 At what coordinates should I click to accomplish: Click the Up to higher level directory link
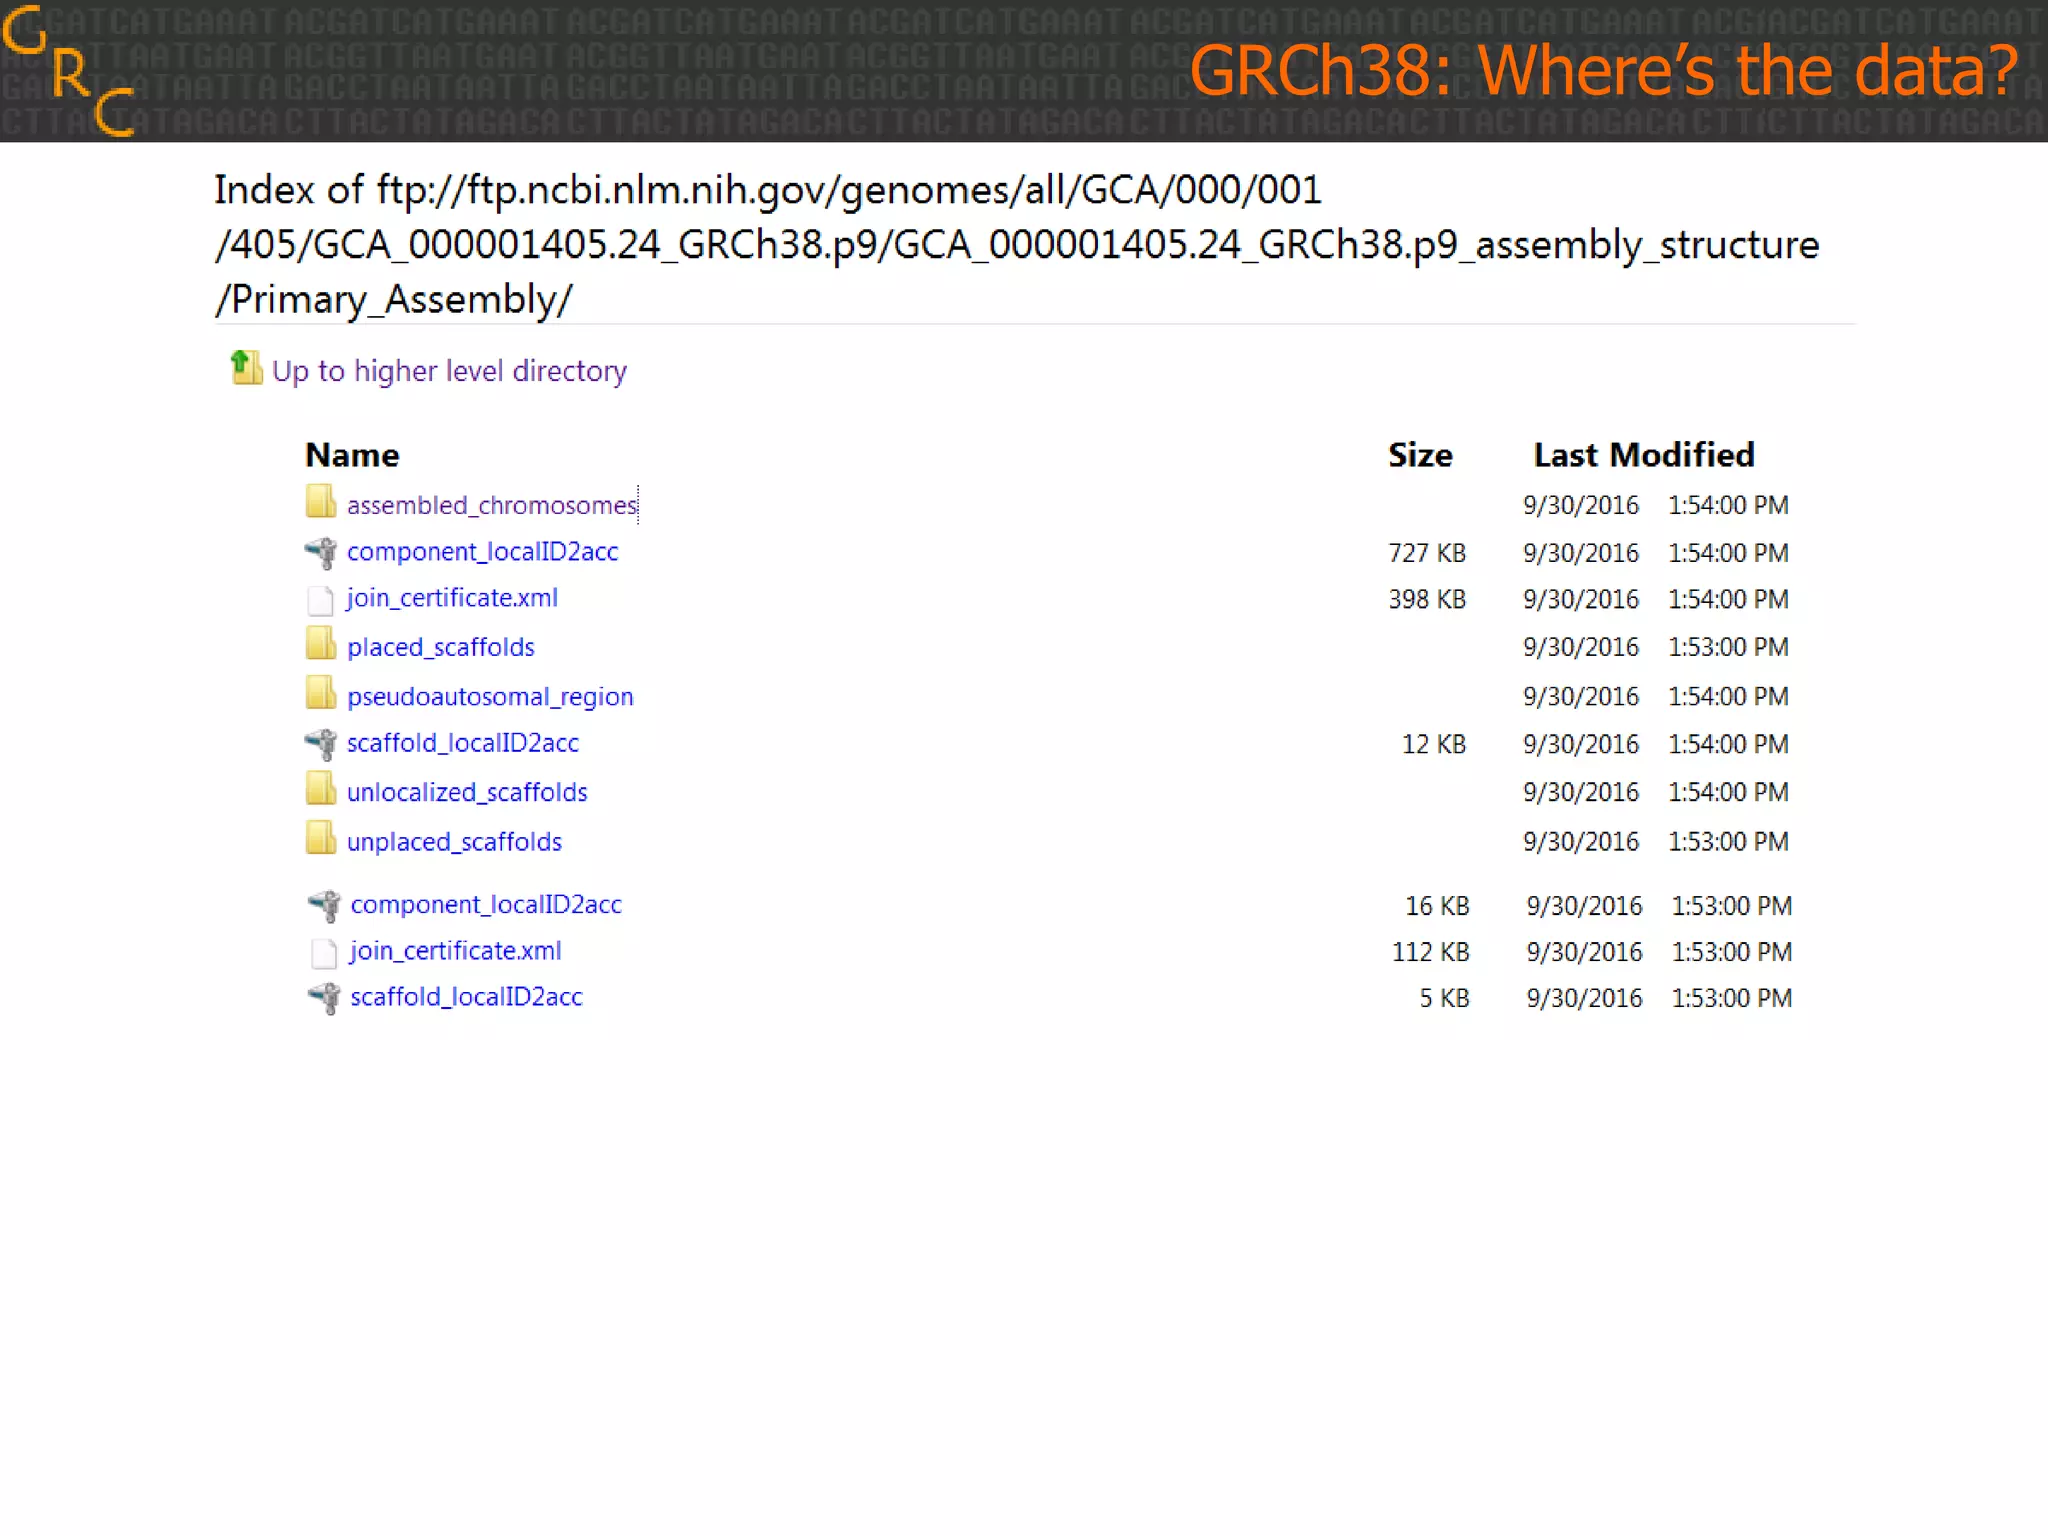tap(449, 371)
